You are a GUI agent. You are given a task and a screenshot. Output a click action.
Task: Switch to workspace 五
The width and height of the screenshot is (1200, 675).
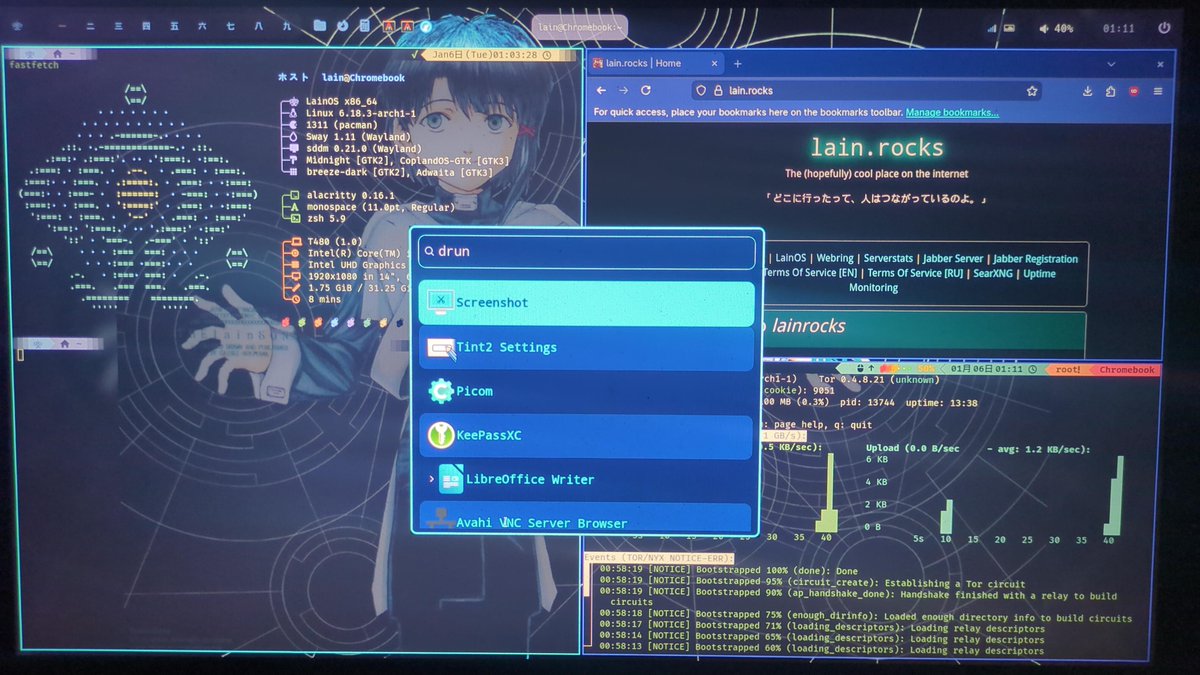tap(176, 27)
